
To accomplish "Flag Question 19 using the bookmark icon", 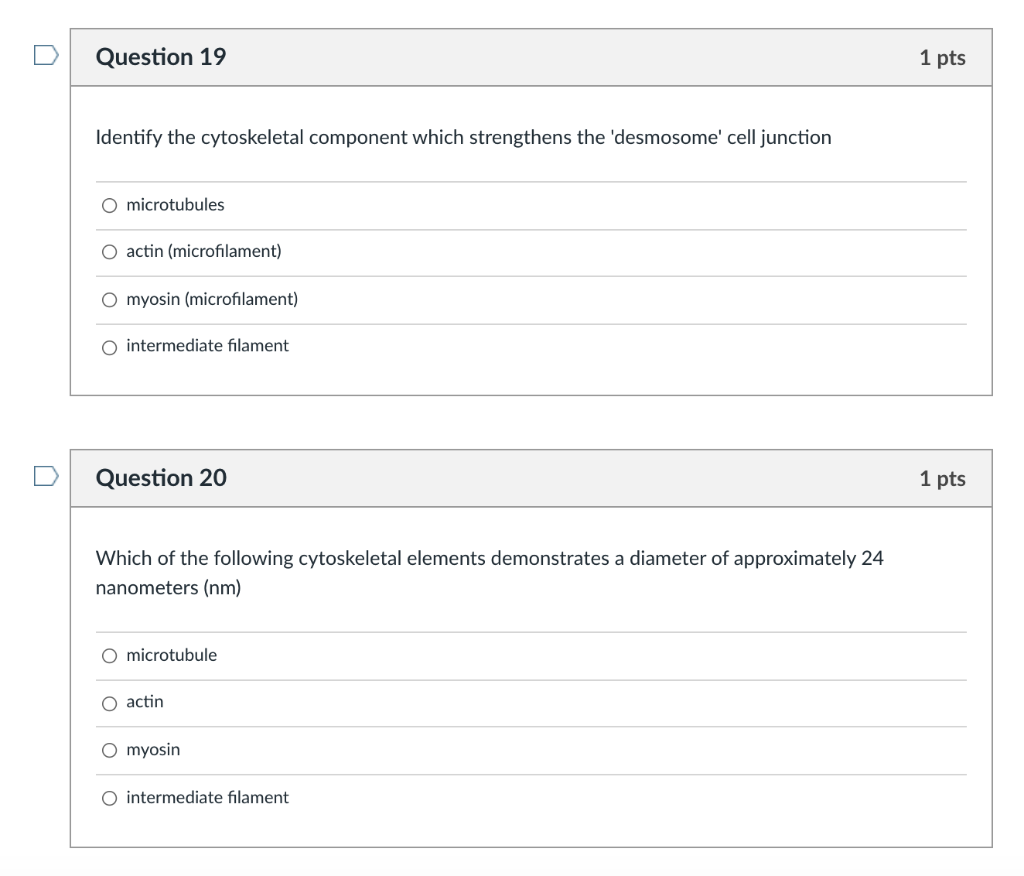I will click(x=41, y=57).
